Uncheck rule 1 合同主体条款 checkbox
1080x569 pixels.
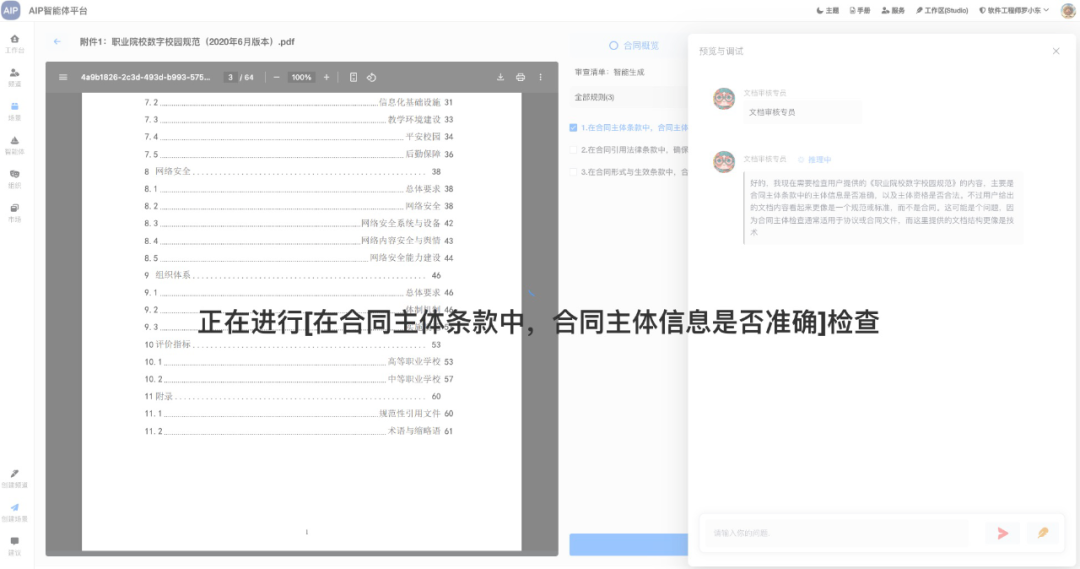pos(573,128)
